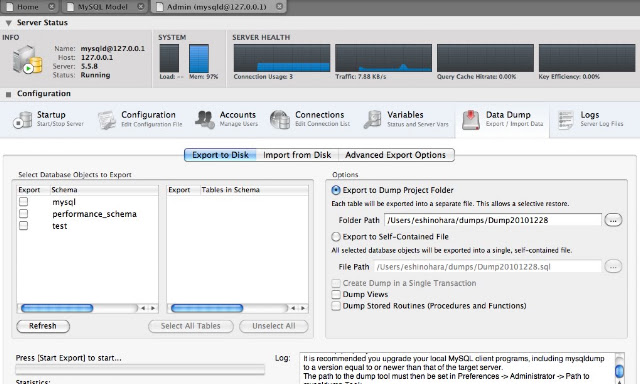This screenshot has width=640, height=384.
Task: Open the Configuration file editor icon
Action: tap(107, 120)
